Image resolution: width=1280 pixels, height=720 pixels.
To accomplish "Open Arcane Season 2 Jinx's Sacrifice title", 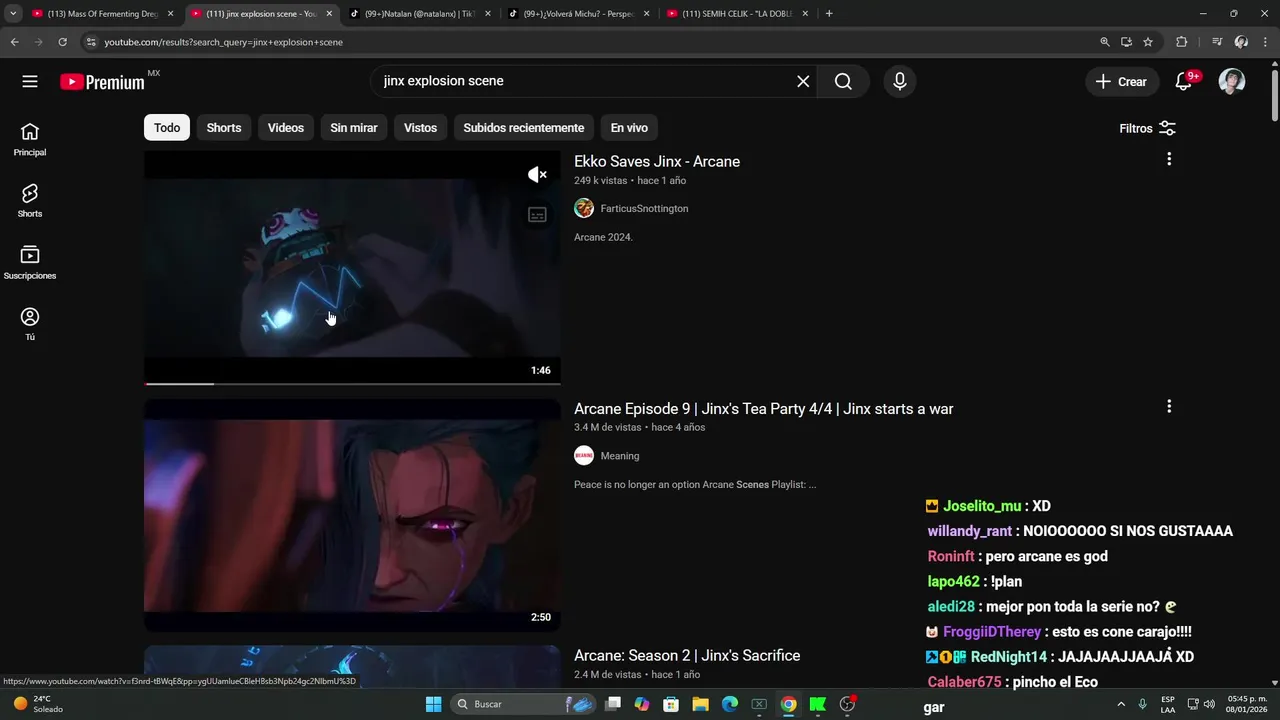I will (687, 655).
